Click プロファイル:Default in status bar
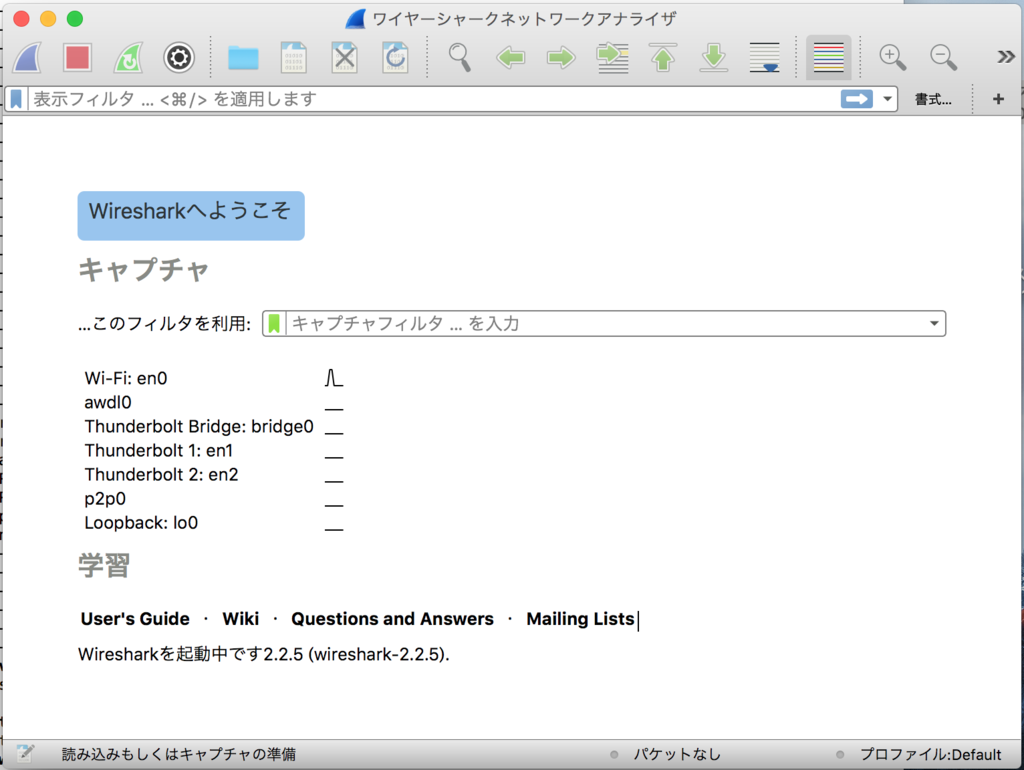Viewport: 1024px width, 770px height. coord(930,754)
